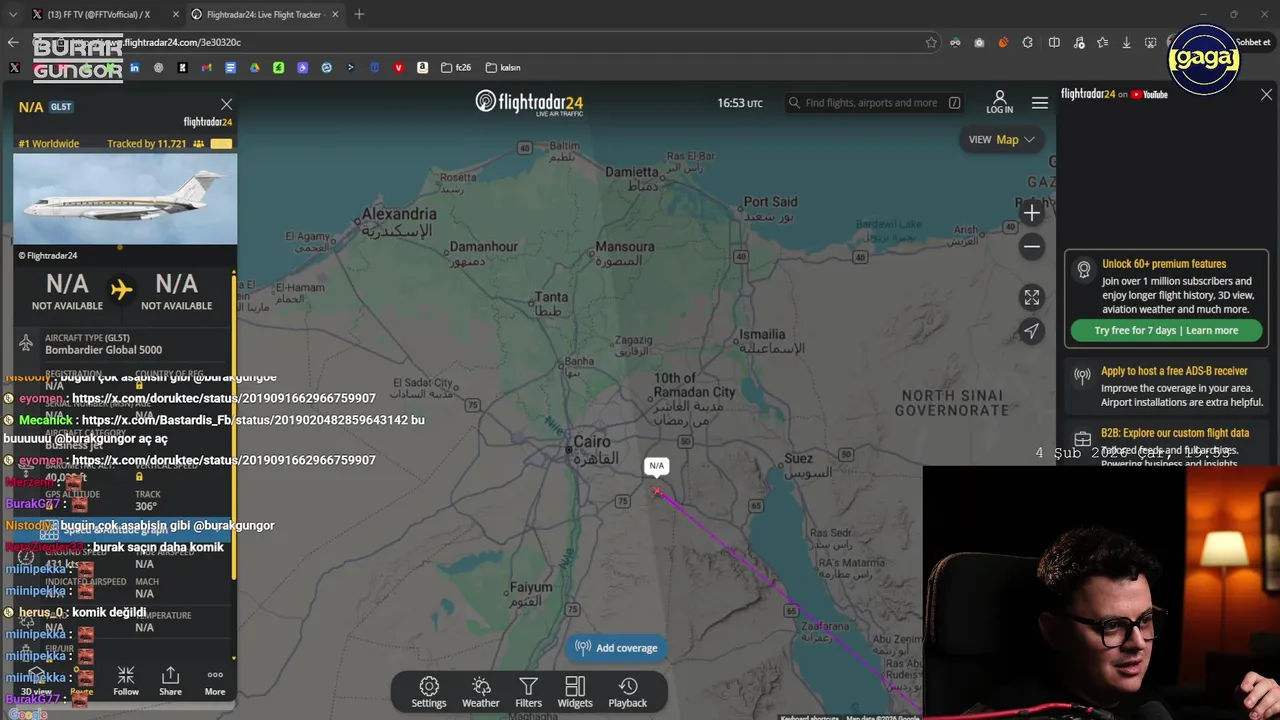Viewport: 1280px width, 720px height.
Task: Toggle browser split screen icon
Action: [x=1054, y=42]
